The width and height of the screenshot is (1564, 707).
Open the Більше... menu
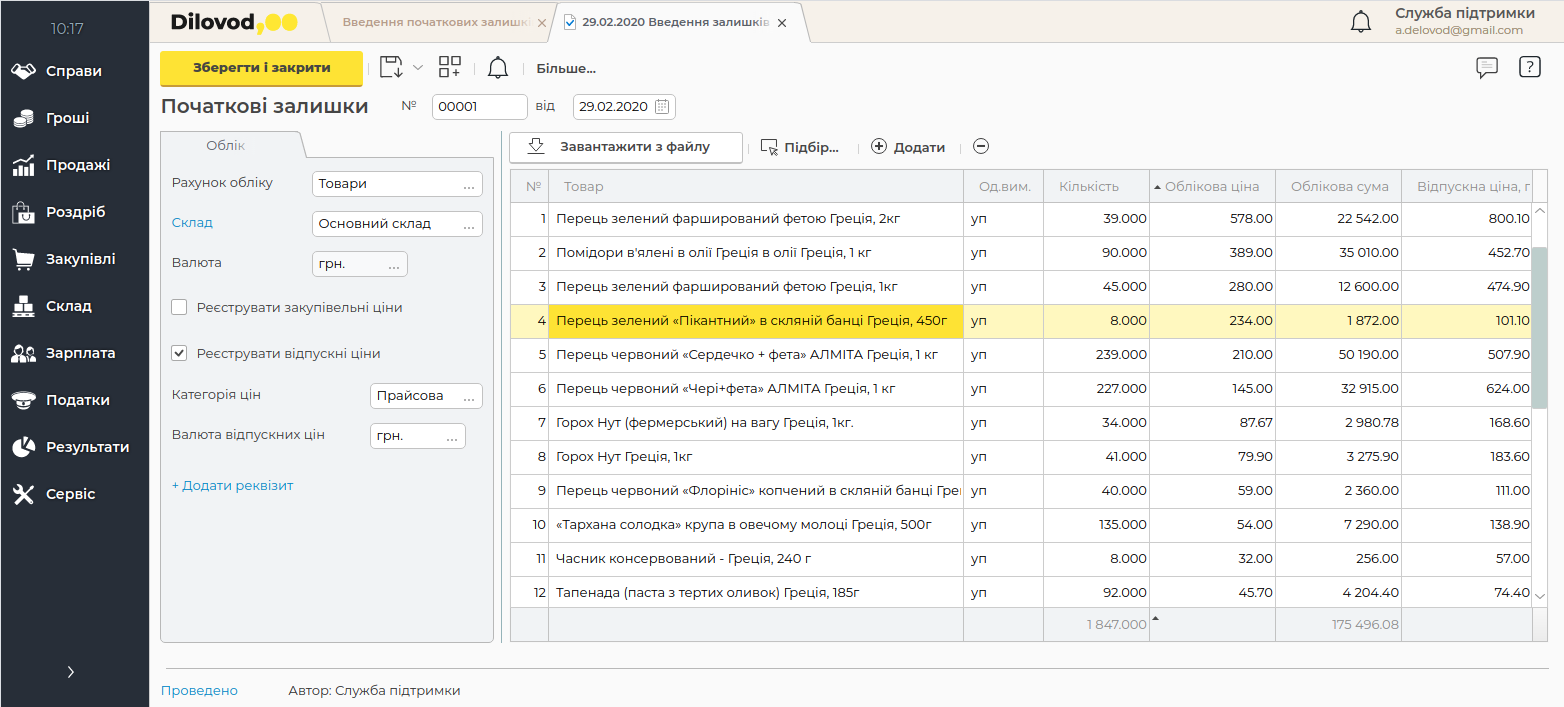pyautogui.click(x=566, y=69)
